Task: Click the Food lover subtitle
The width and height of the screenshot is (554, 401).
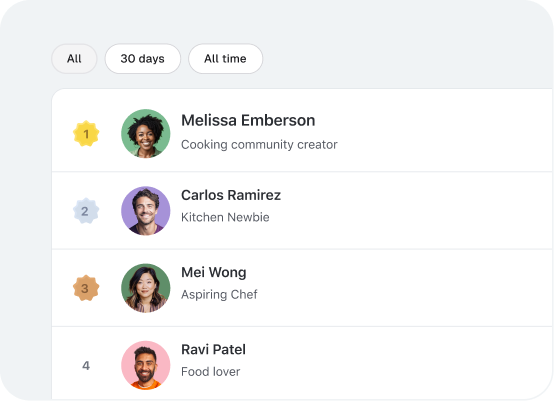Action: (211, 372)
